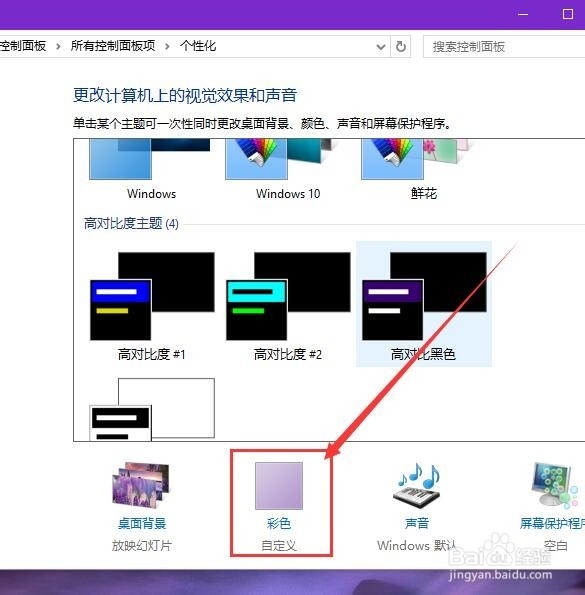585x595 pixels.
Task: Select the Windows 10 theme thumbnail
Action: (279, 159)
